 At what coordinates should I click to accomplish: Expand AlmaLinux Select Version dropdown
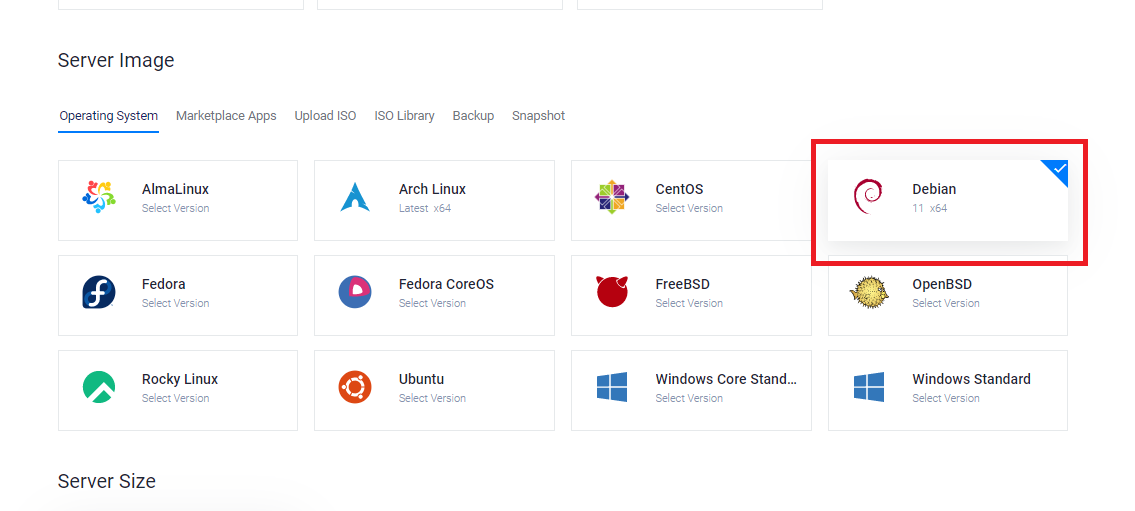175,209
